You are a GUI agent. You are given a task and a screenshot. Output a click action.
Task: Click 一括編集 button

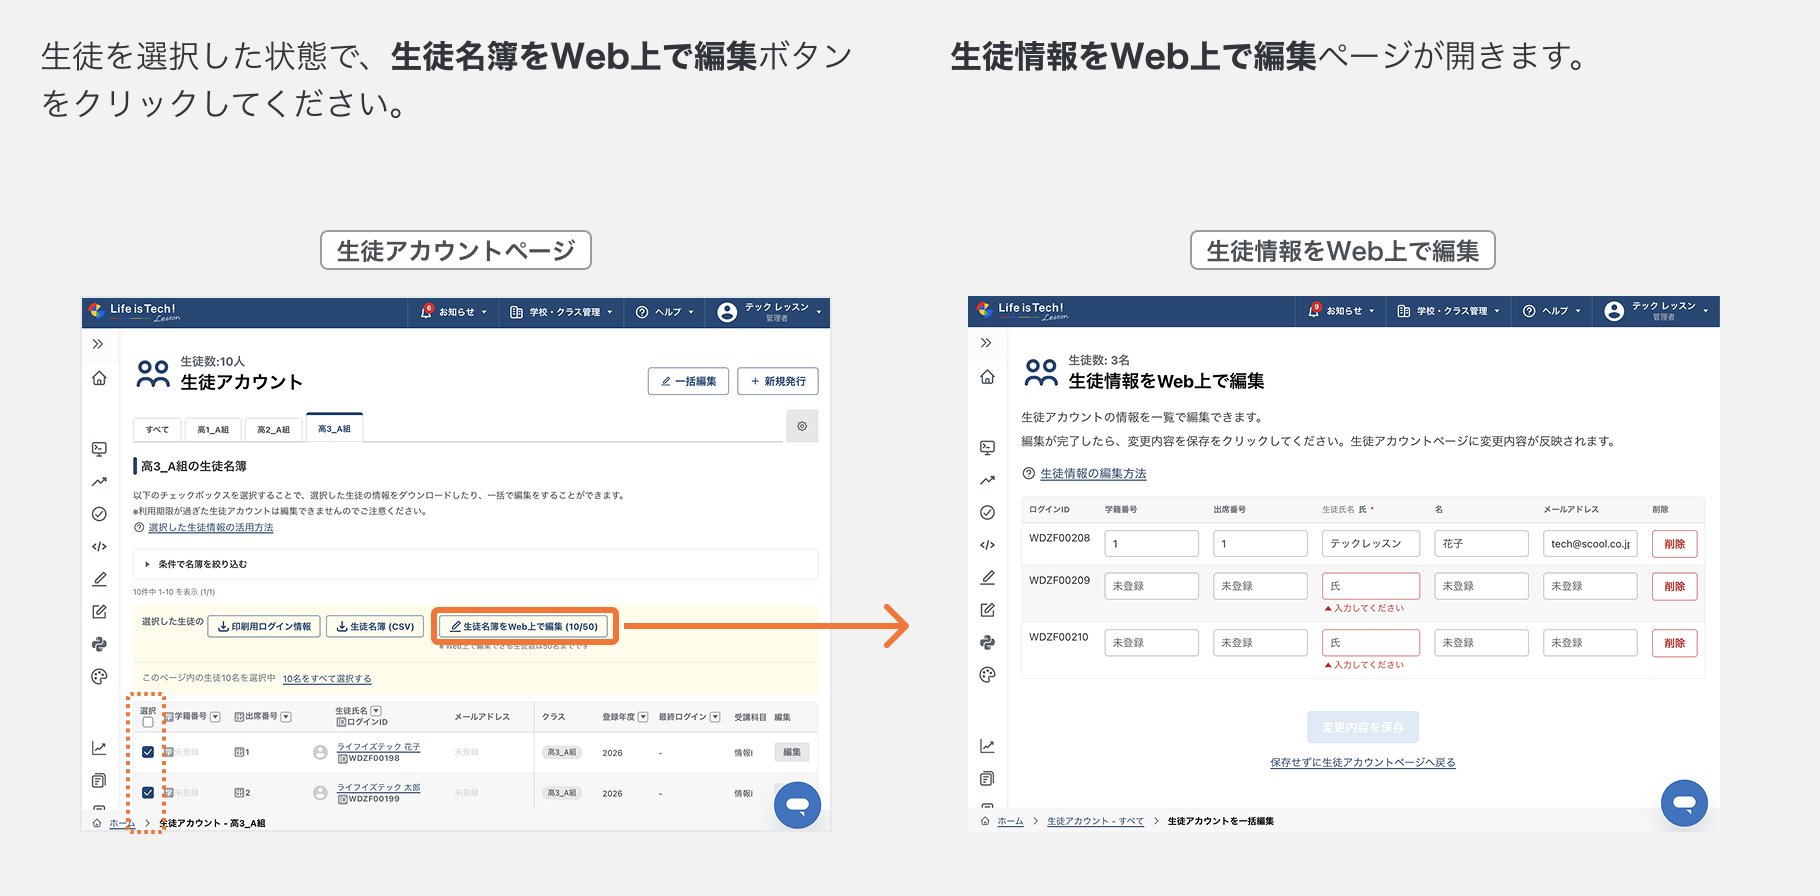688,381
